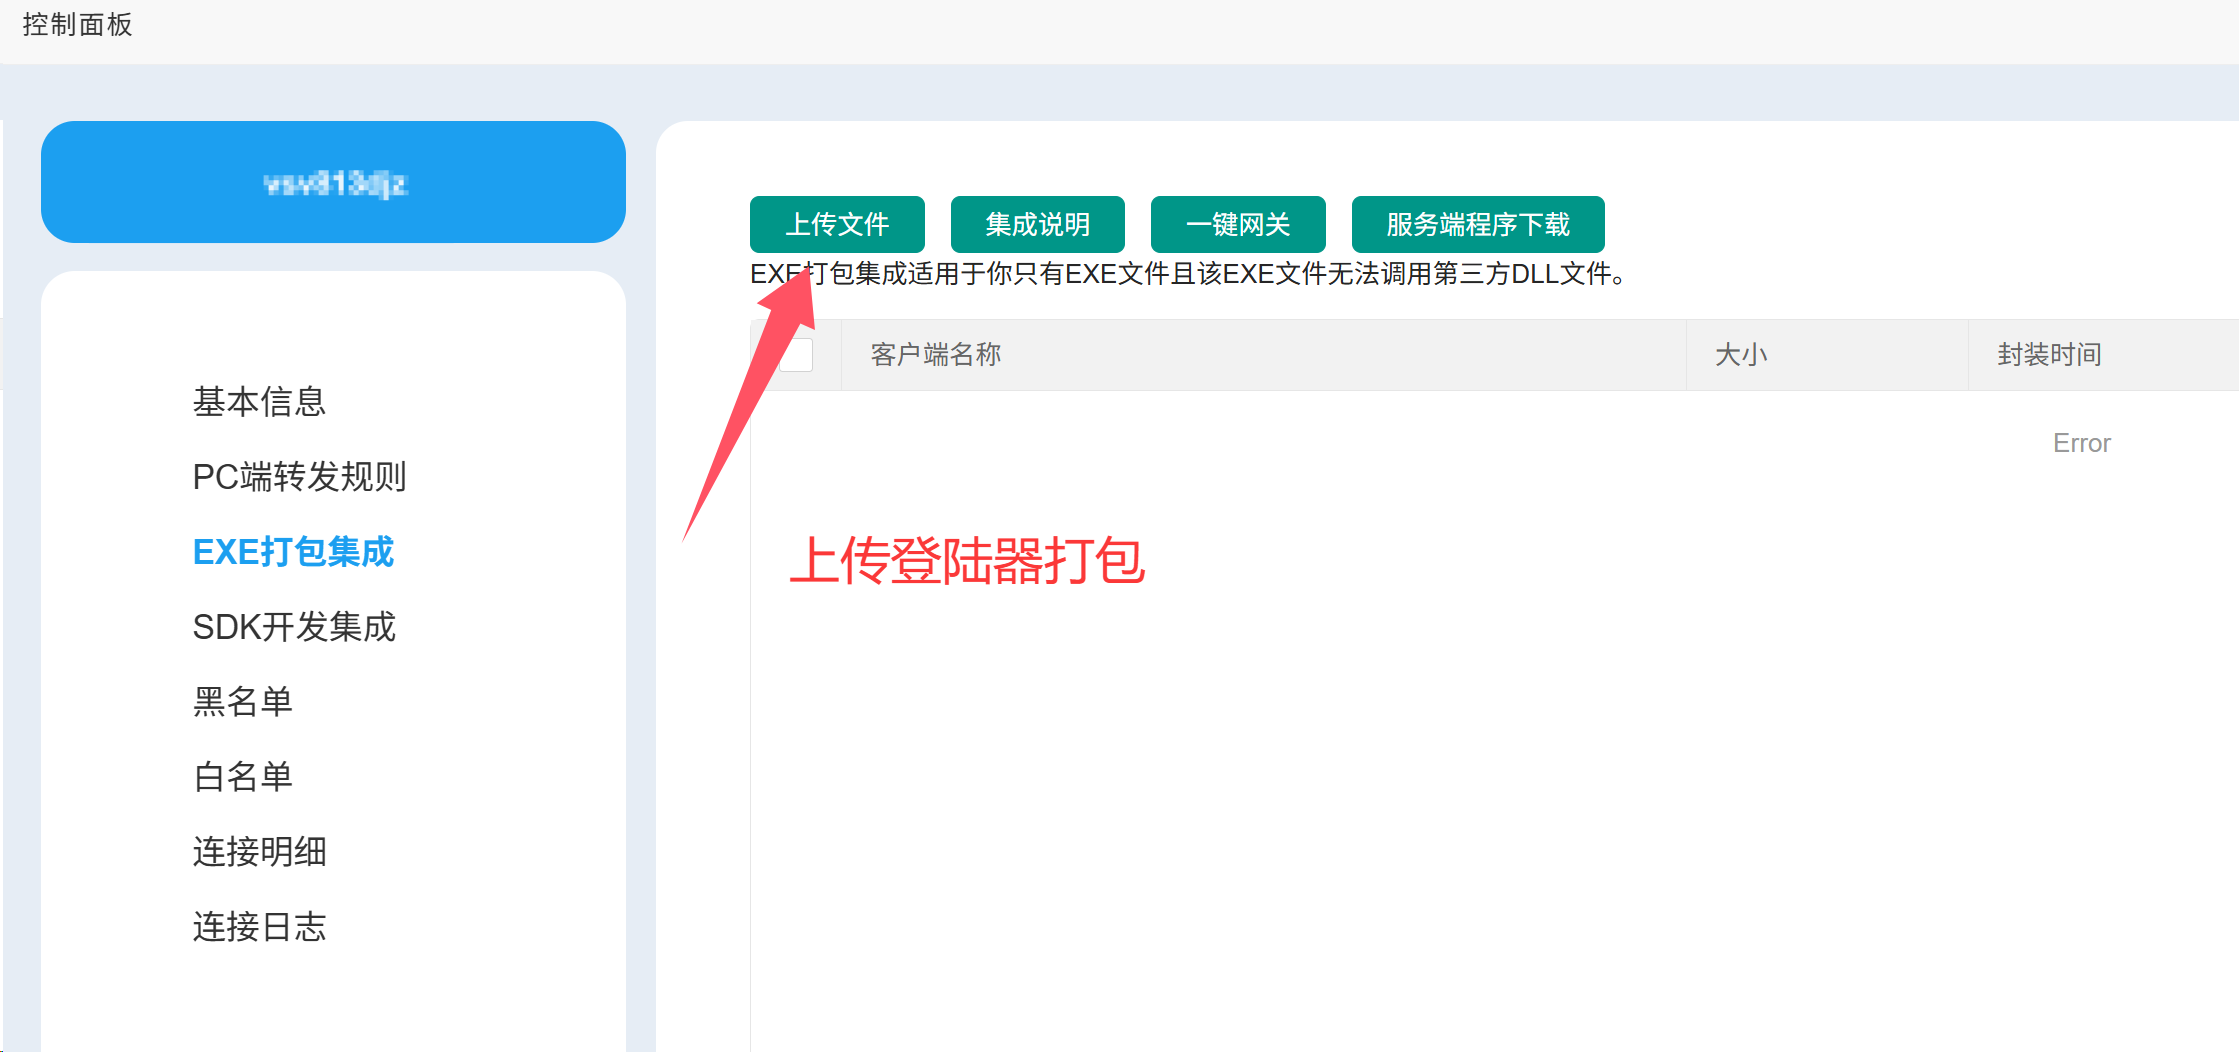Click the blue account name banner
The height and width of the screenshot is (1052, 2239).
[333, 181]
